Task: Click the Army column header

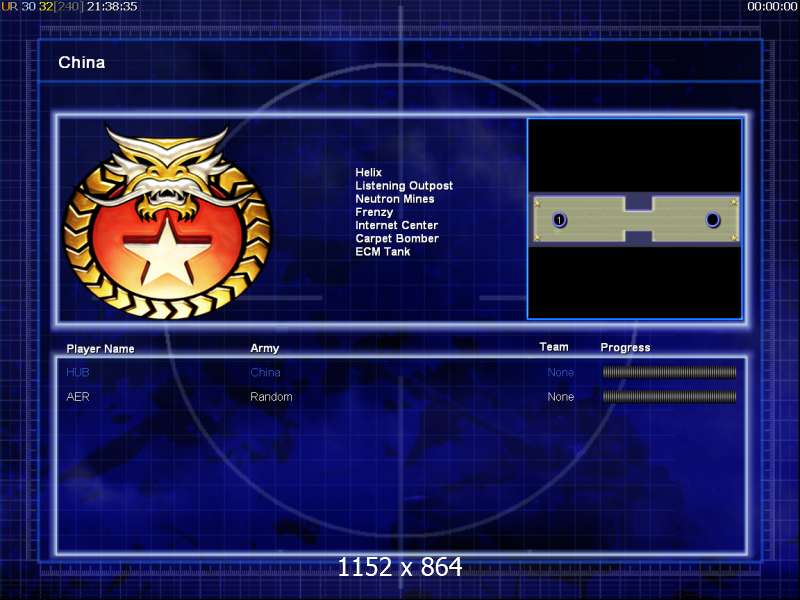Action: (265, 348)
